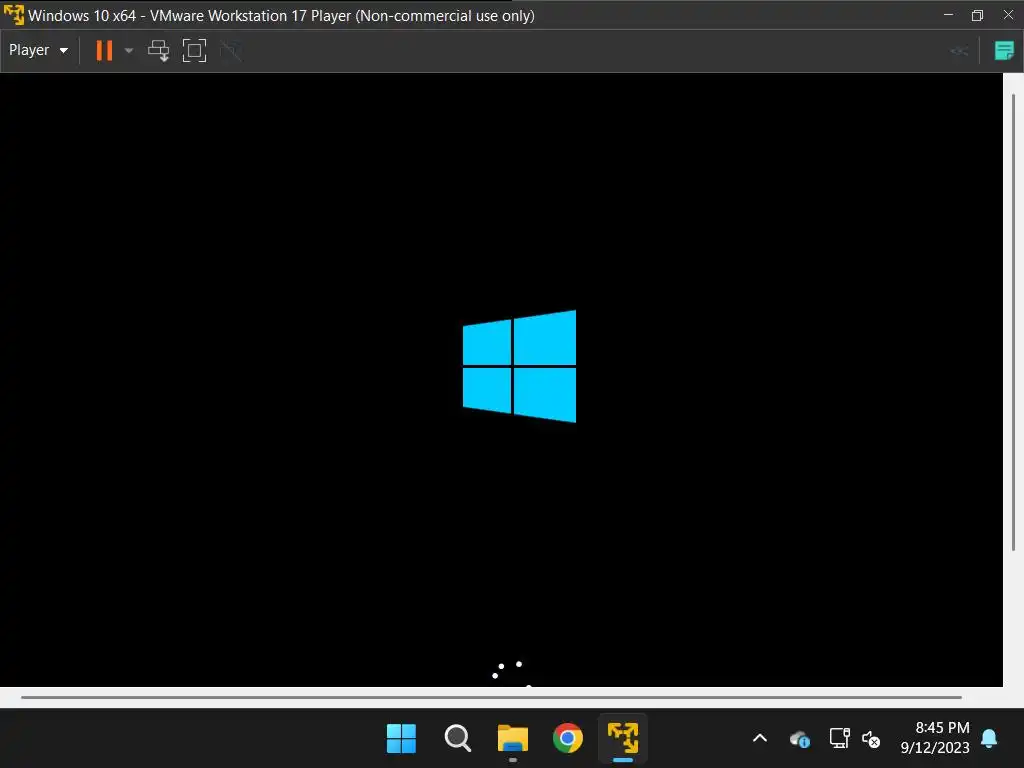Click the muted volume tray icon
This screenshot has width=1024, height=768.
871,739
